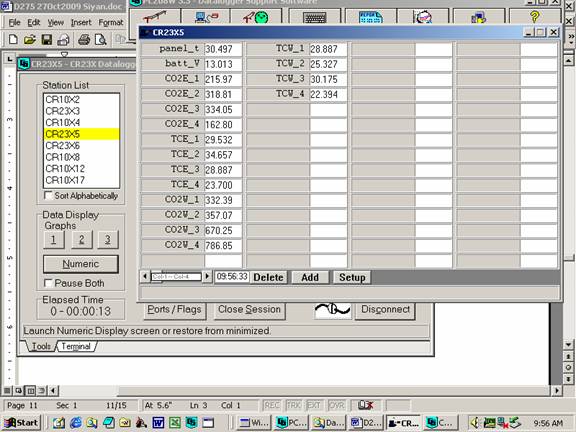Screen dimensions: 576x432
Task: Click the Add button in numeric display
Action: point(310,277)
